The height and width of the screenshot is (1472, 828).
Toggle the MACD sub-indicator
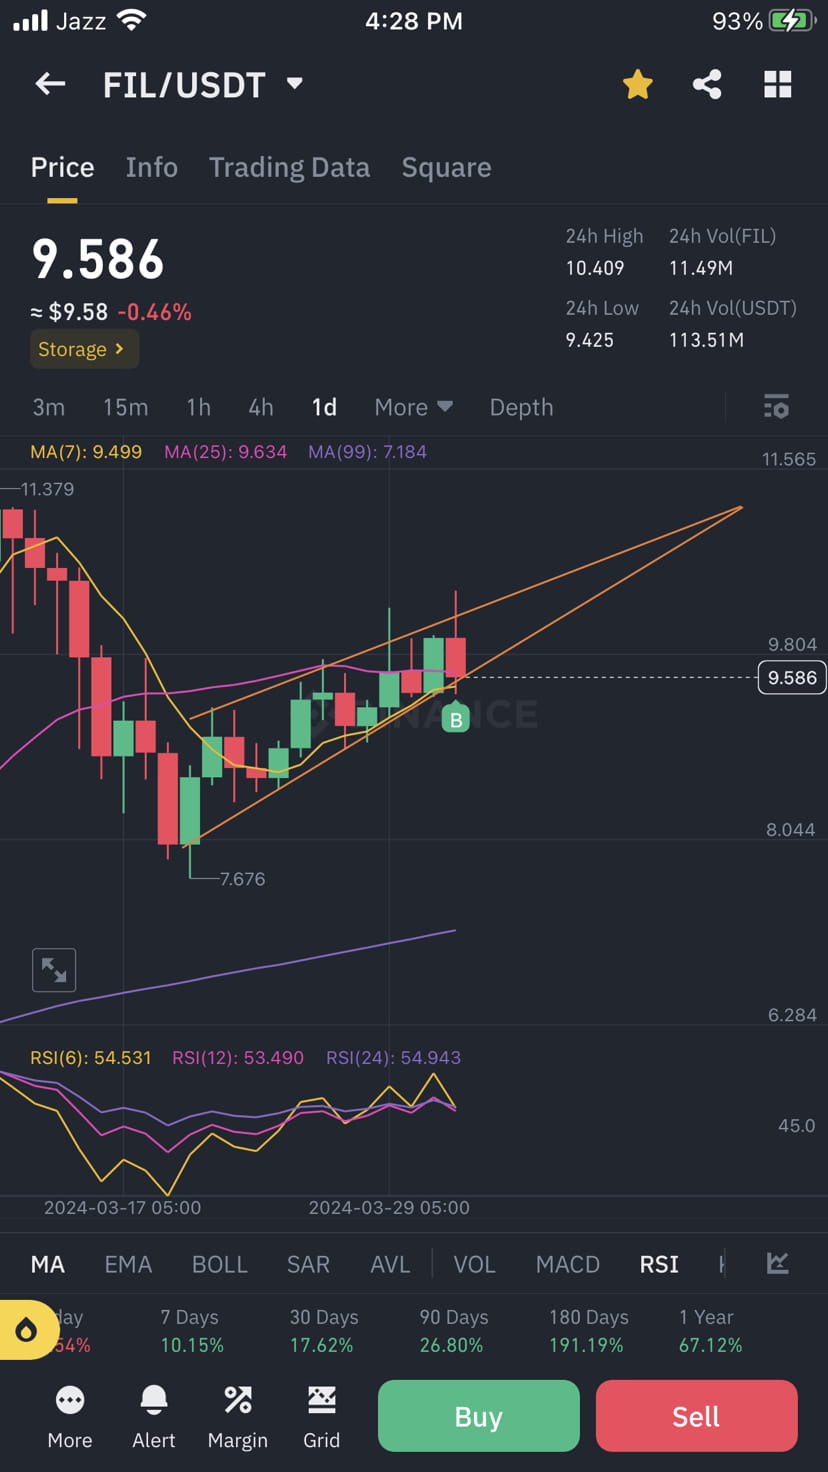(x=567, y=1264)
